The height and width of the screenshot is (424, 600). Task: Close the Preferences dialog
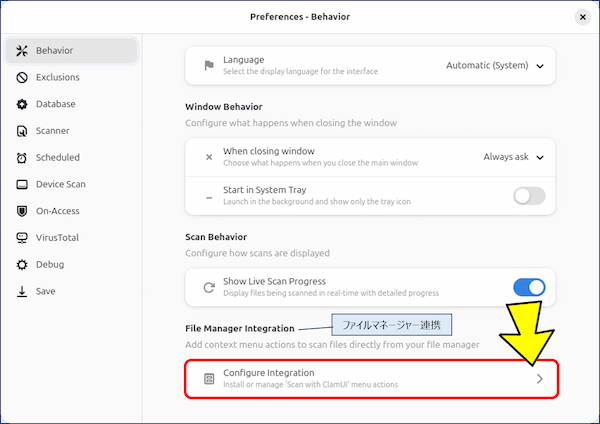(582, 17)
